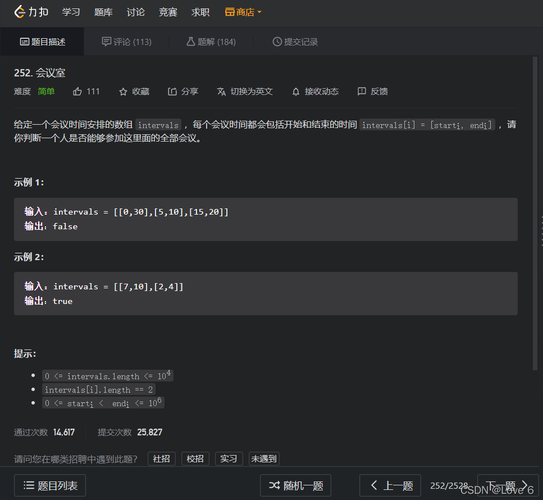Click the 随机一题 random problem button
This screenshot has width=543, height=500.
click(x=296, y=485)
